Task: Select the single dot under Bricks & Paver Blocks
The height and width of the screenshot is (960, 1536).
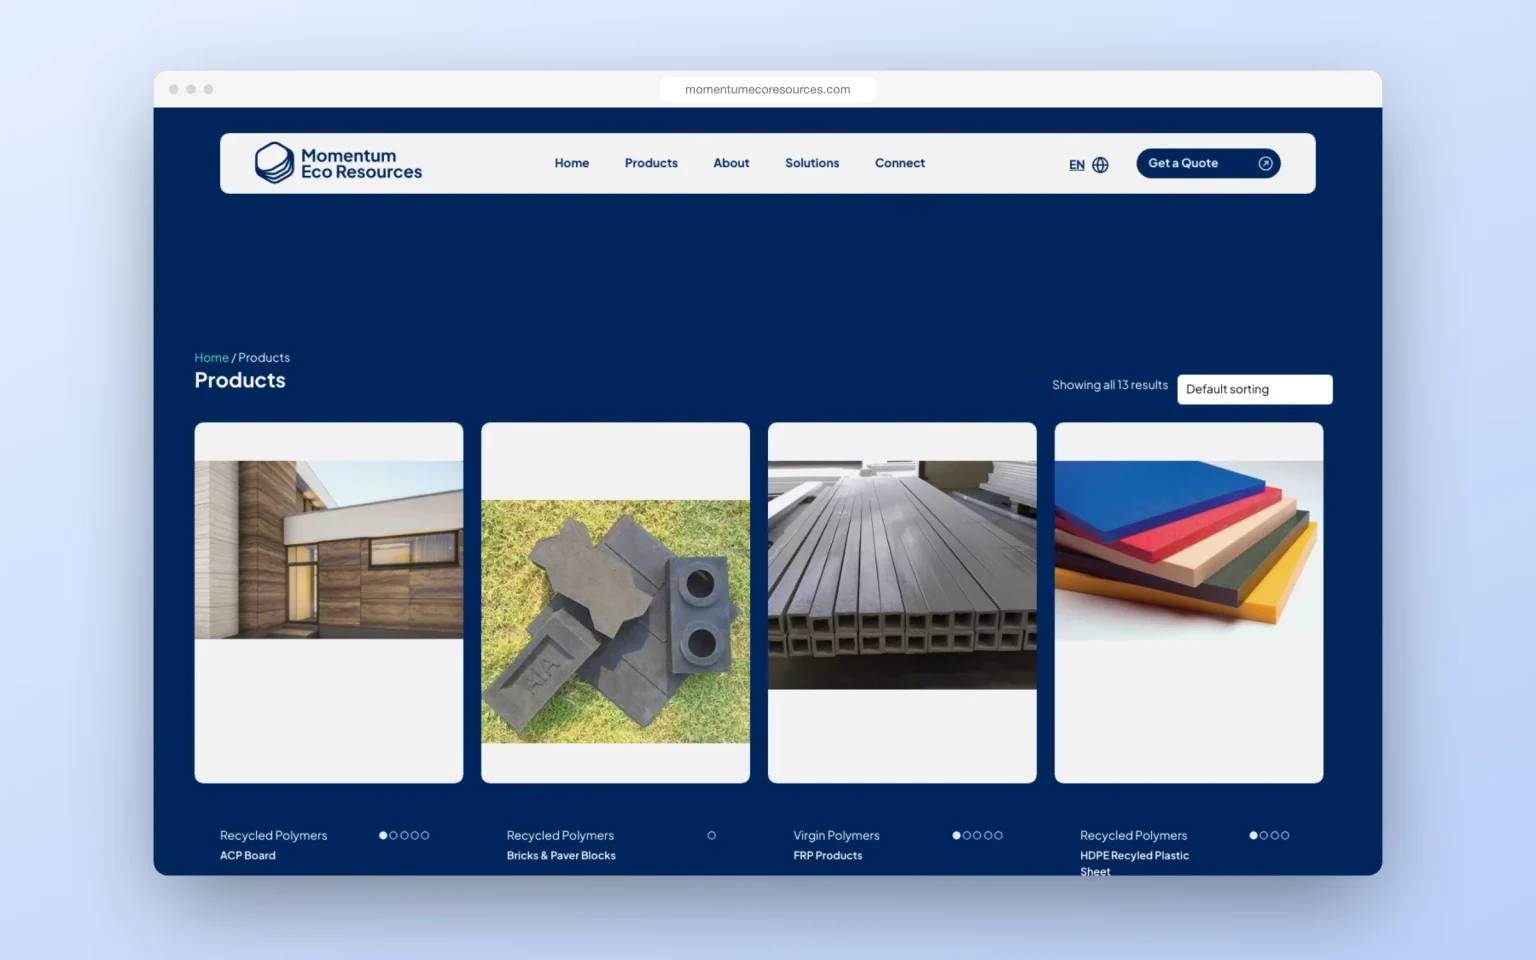Action: coord(711,835)
